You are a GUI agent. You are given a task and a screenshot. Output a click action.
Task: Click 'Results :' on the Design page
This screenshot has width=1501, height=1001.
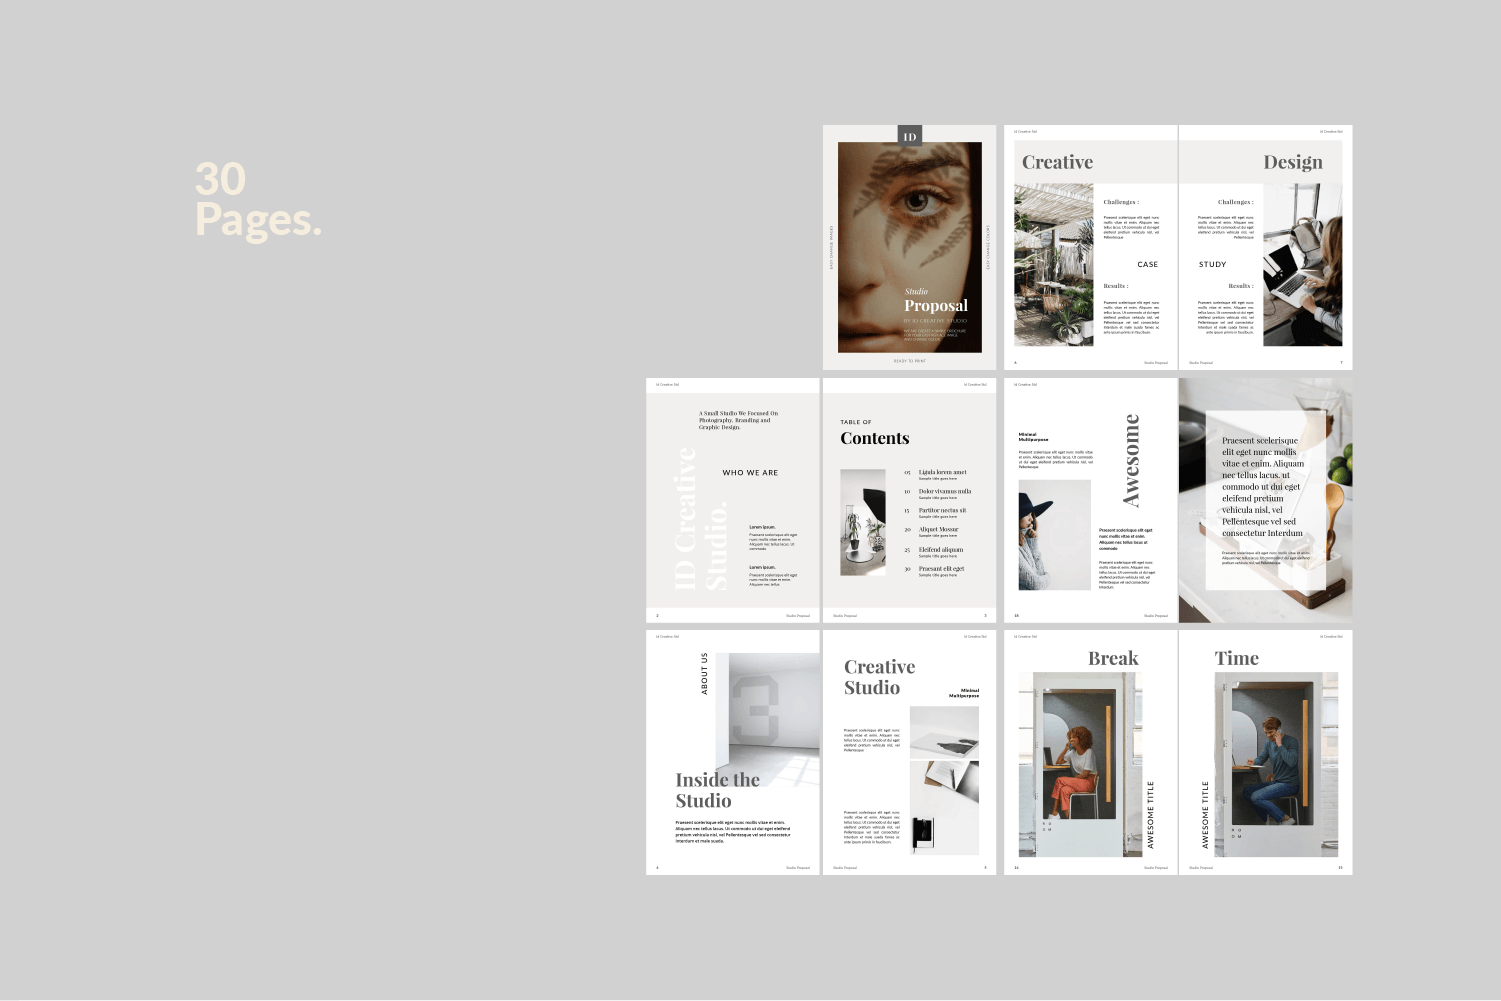pos(1240,286)
